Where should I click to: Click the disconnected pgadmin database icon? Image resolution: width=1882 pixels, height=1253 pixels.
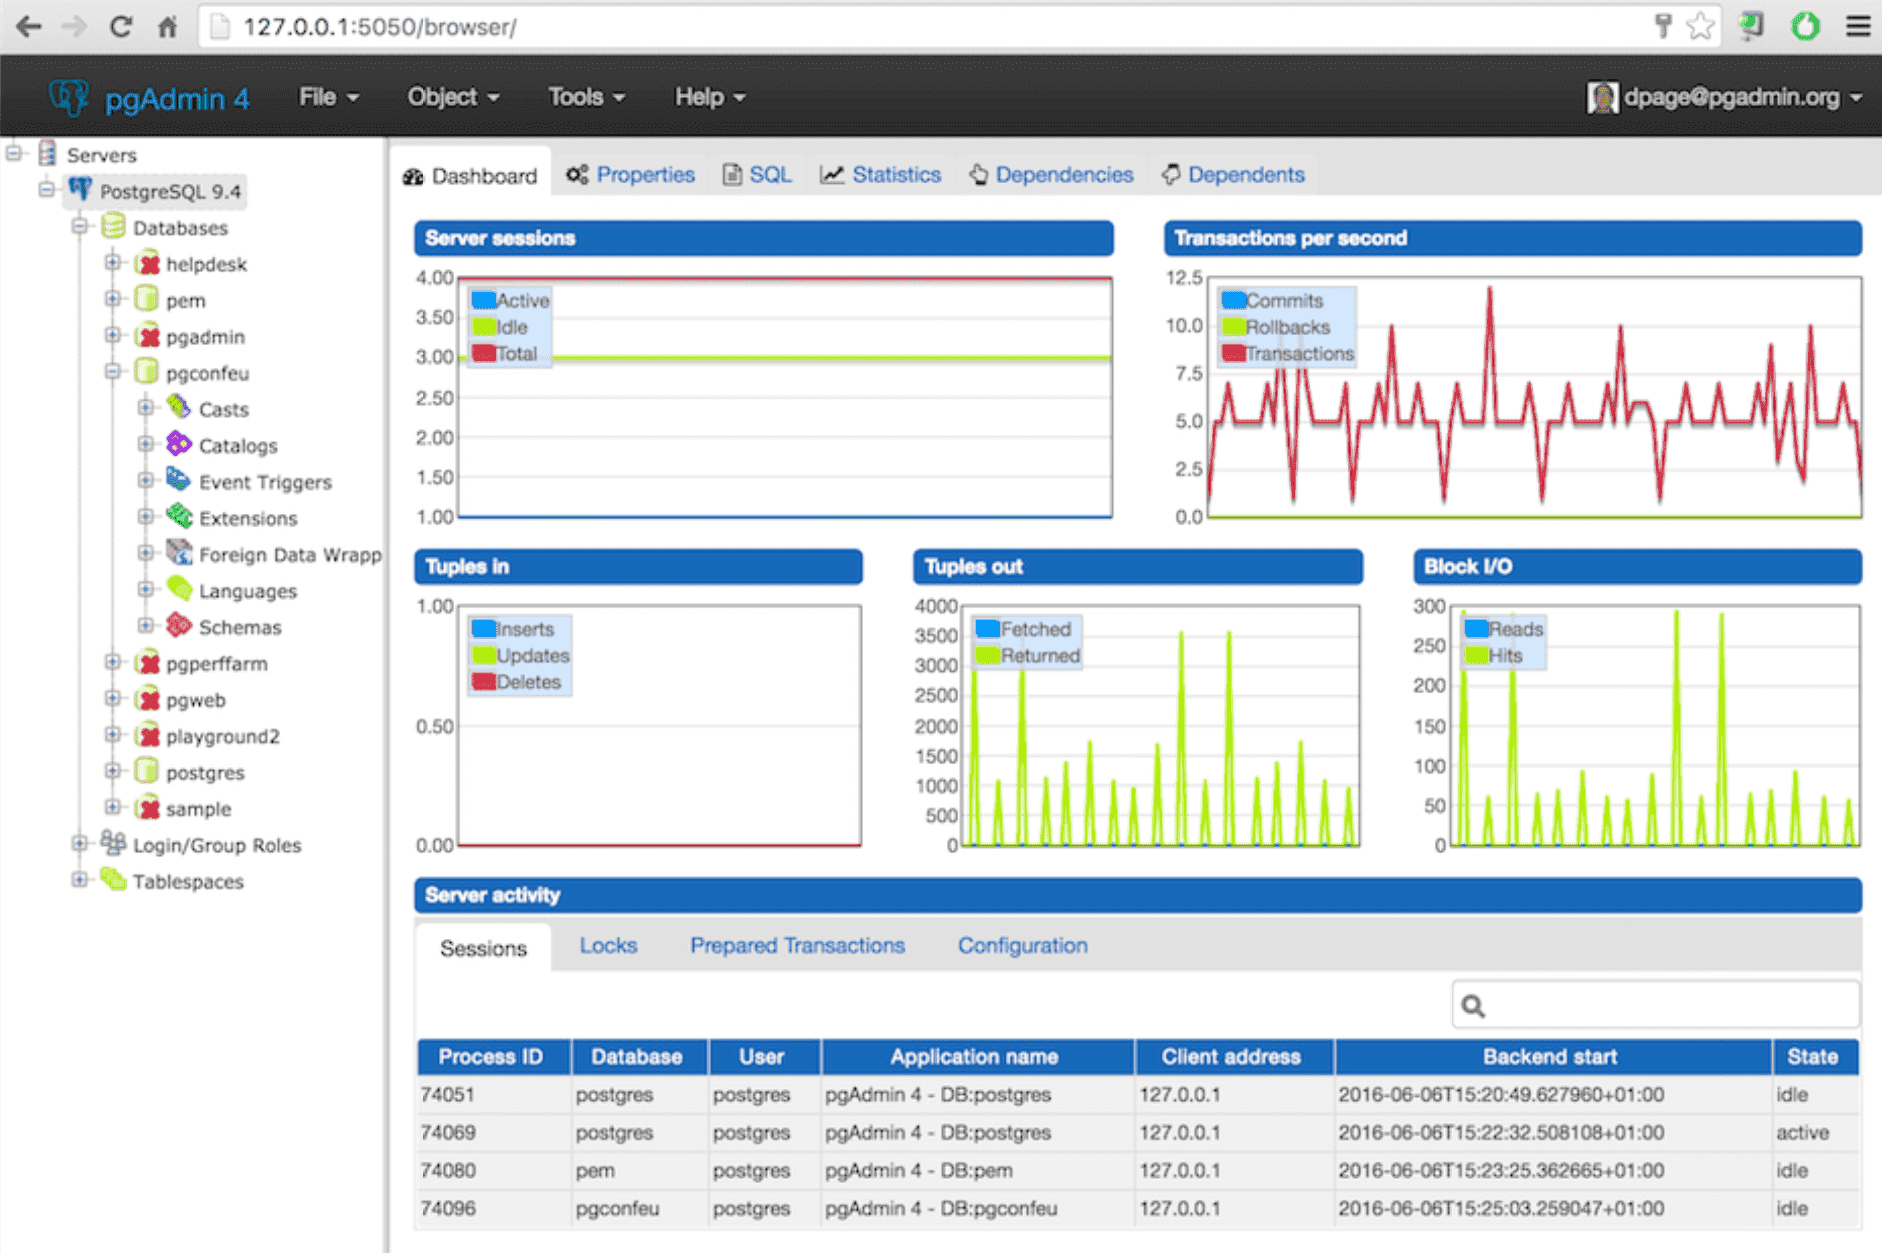pos(148,336)
